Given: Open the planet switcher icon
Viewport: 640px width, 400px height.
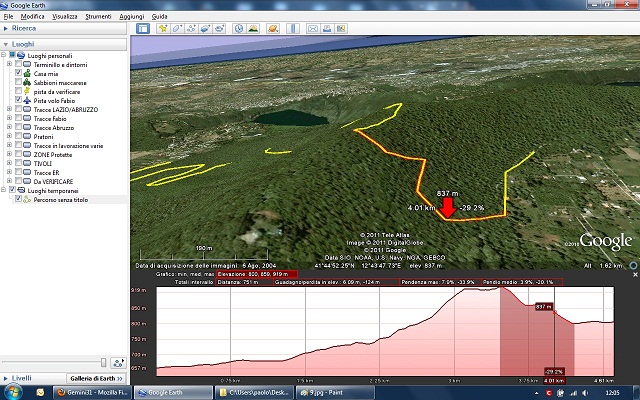Looking at the screenshot, I should [273, 28].
